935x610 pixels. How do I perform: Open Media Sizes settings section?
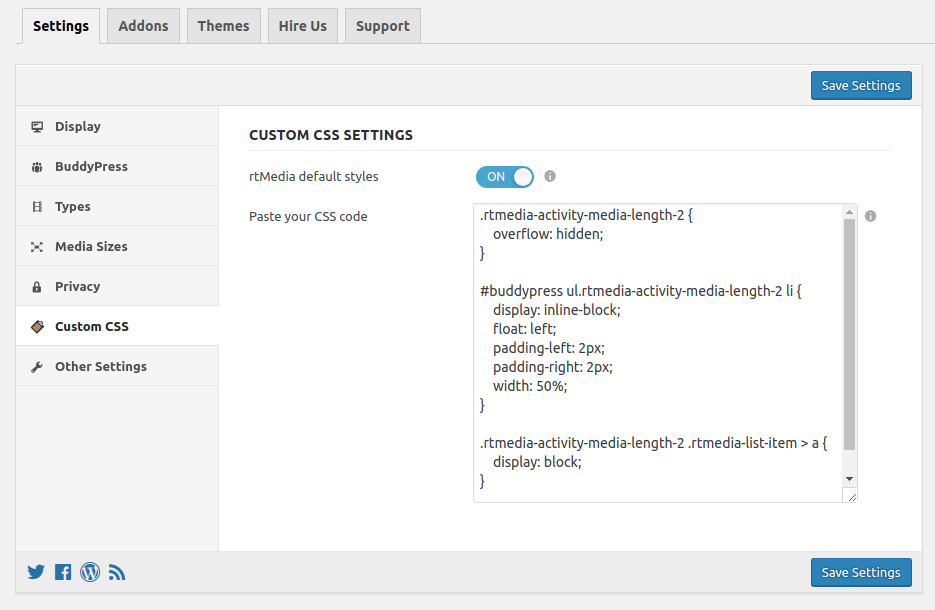click(x=91, y=247)
